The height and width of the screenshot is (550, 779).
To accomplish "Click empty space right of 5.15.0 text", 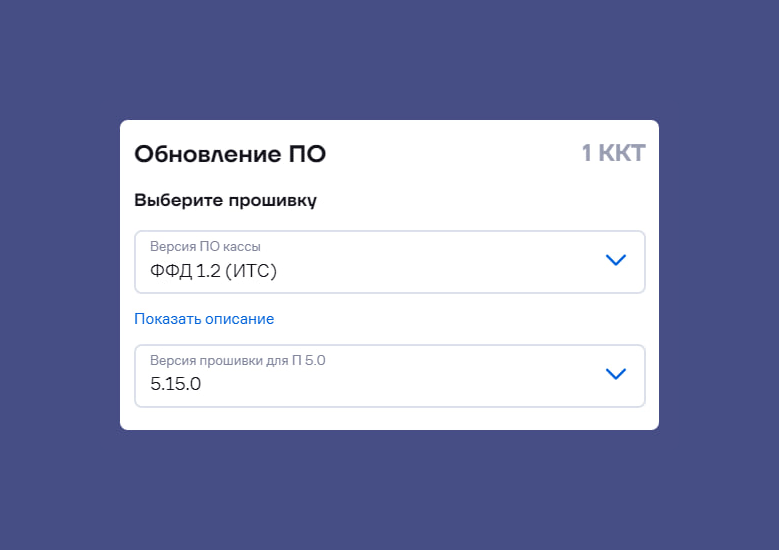I will tap(400, 384).
